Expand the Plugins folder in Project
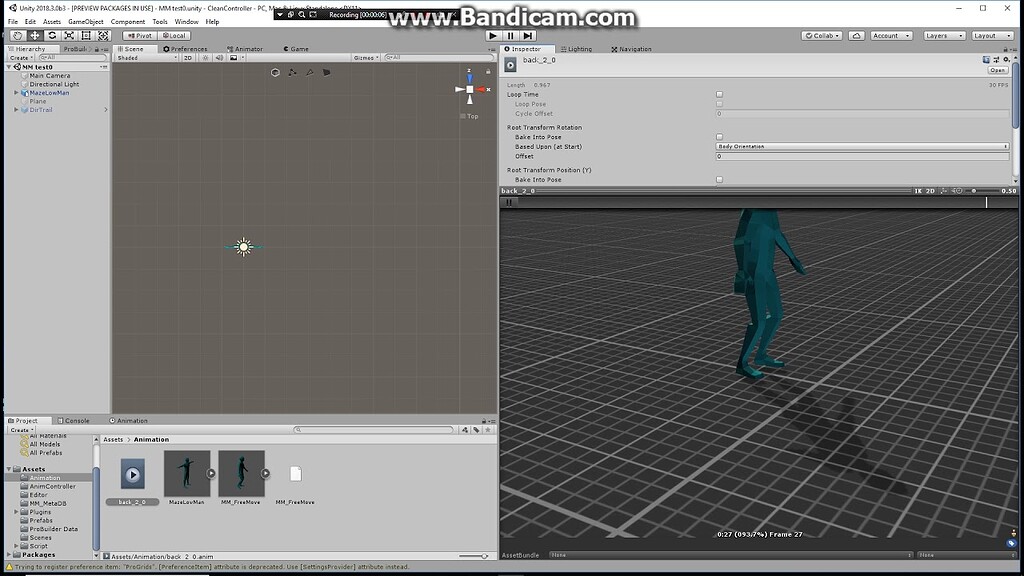Screen dimensions: 1024x576 pos(14,511)
